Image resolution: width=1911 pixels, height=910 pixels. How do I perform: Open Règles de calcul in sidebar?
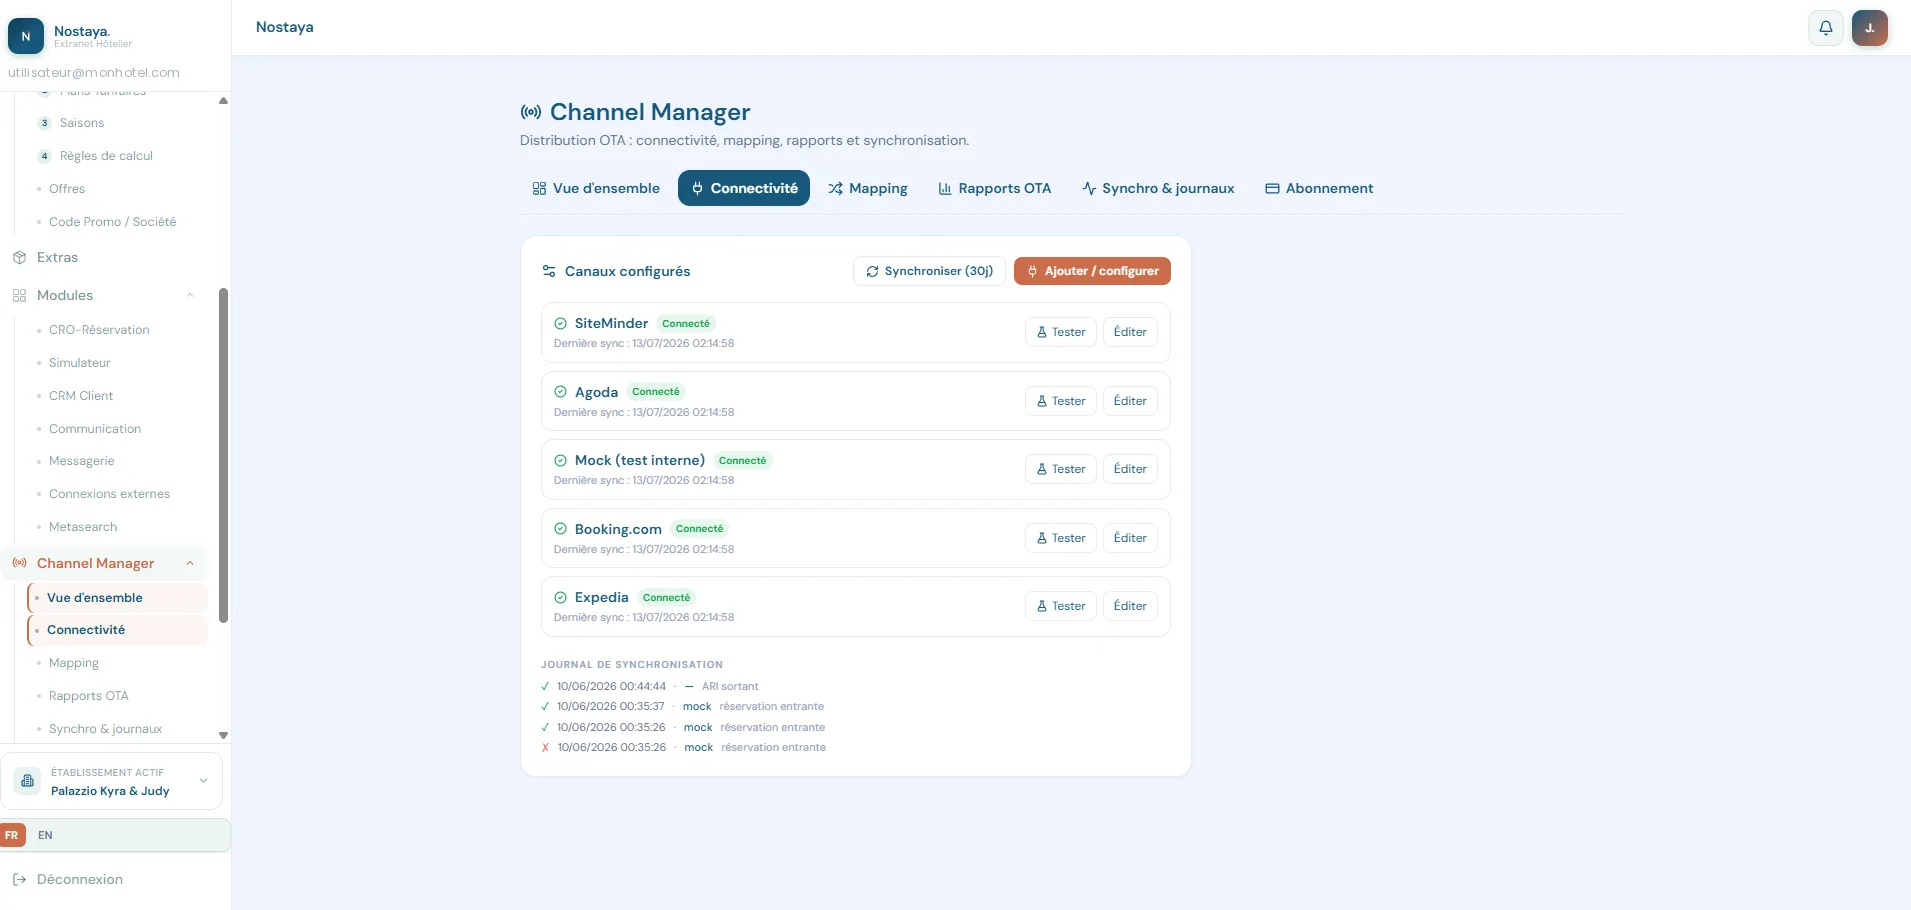coord(106,156)
